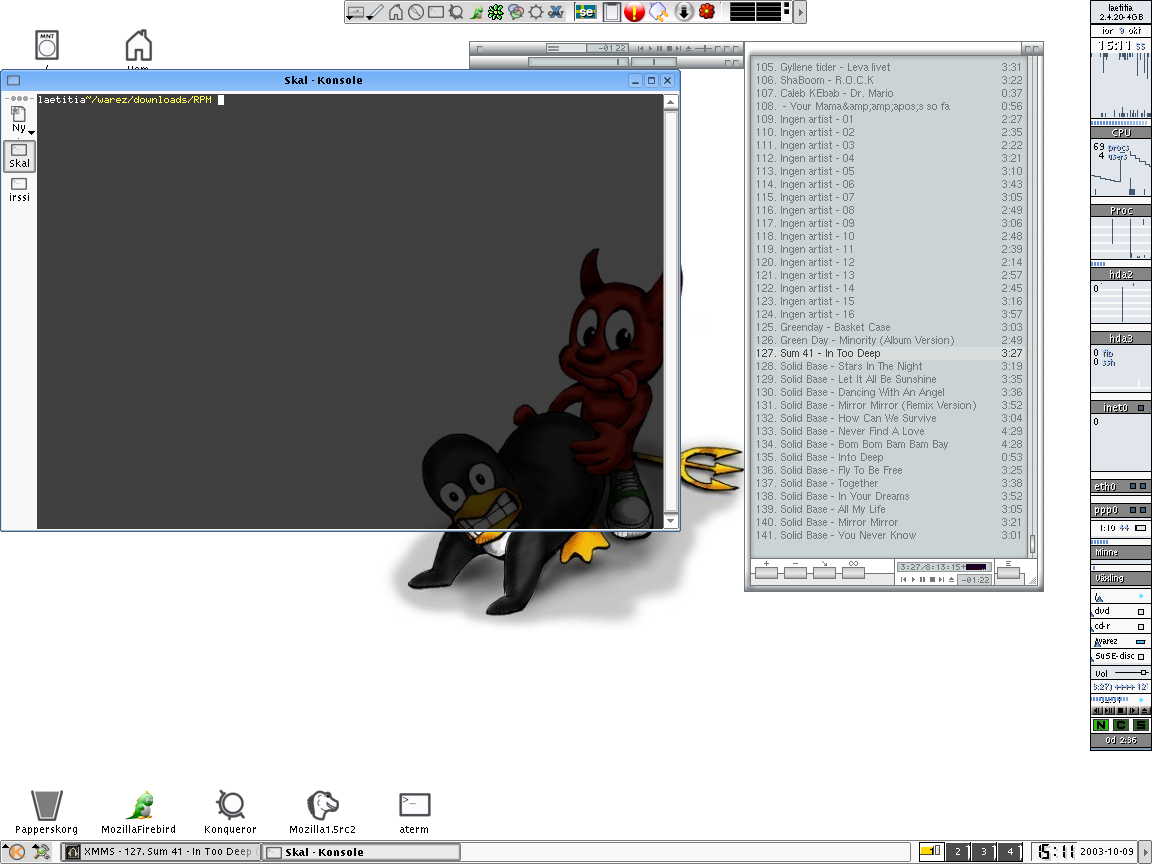
Task: Select '141. Solid Base - You Never Know'
Action: (889, 536)
